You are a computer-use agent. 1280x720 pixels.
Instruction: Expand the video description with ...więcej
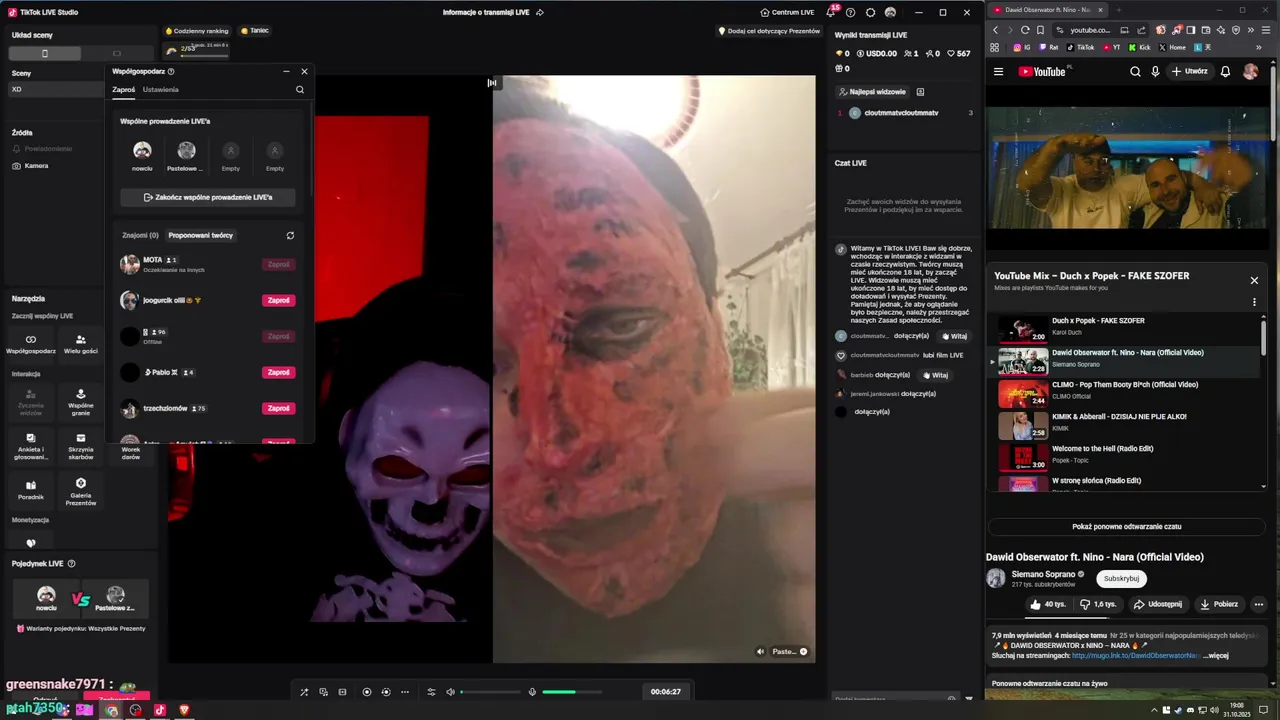(1215, 656)
